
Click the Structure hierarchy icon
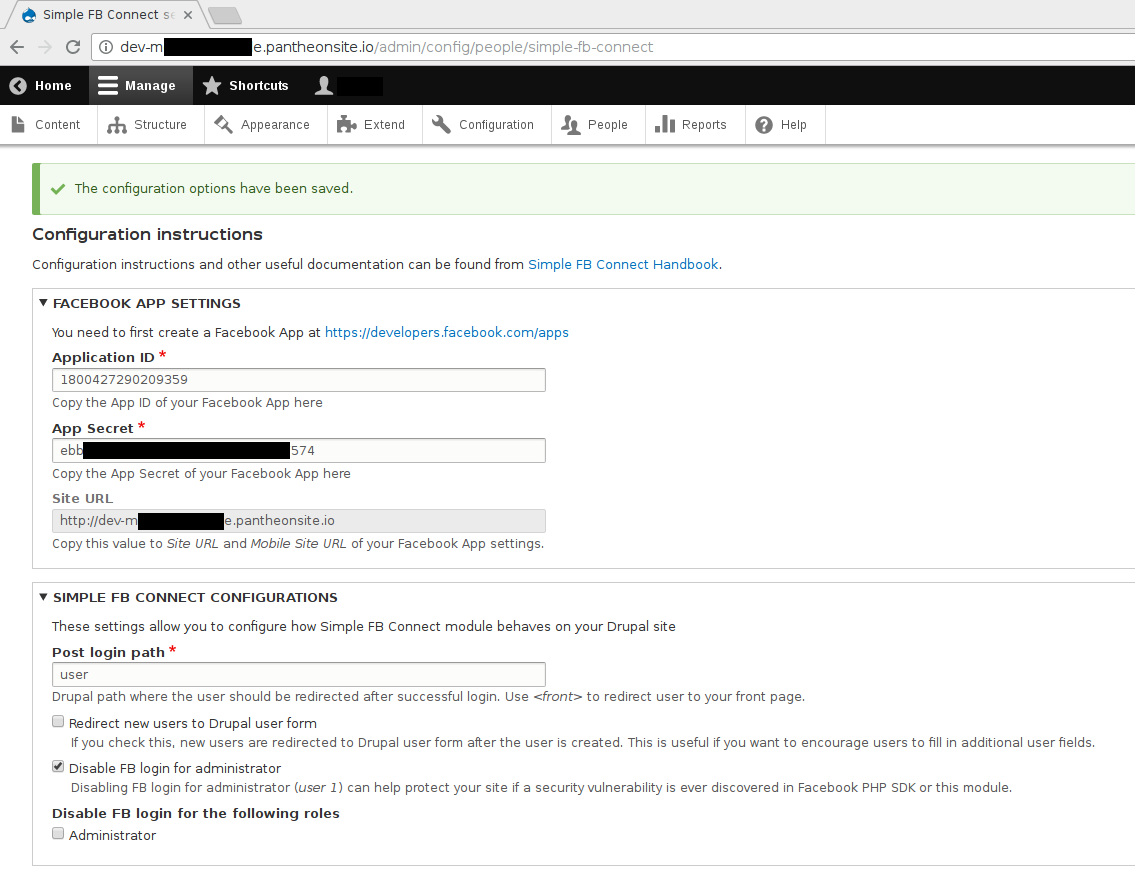click(117, 125)
